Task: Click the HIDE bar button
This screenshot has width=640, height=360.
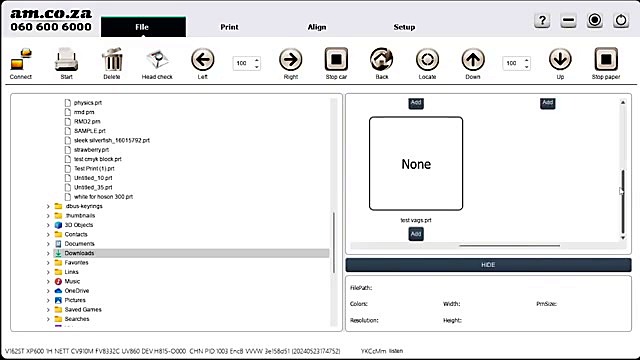Action: click(488, 265)
